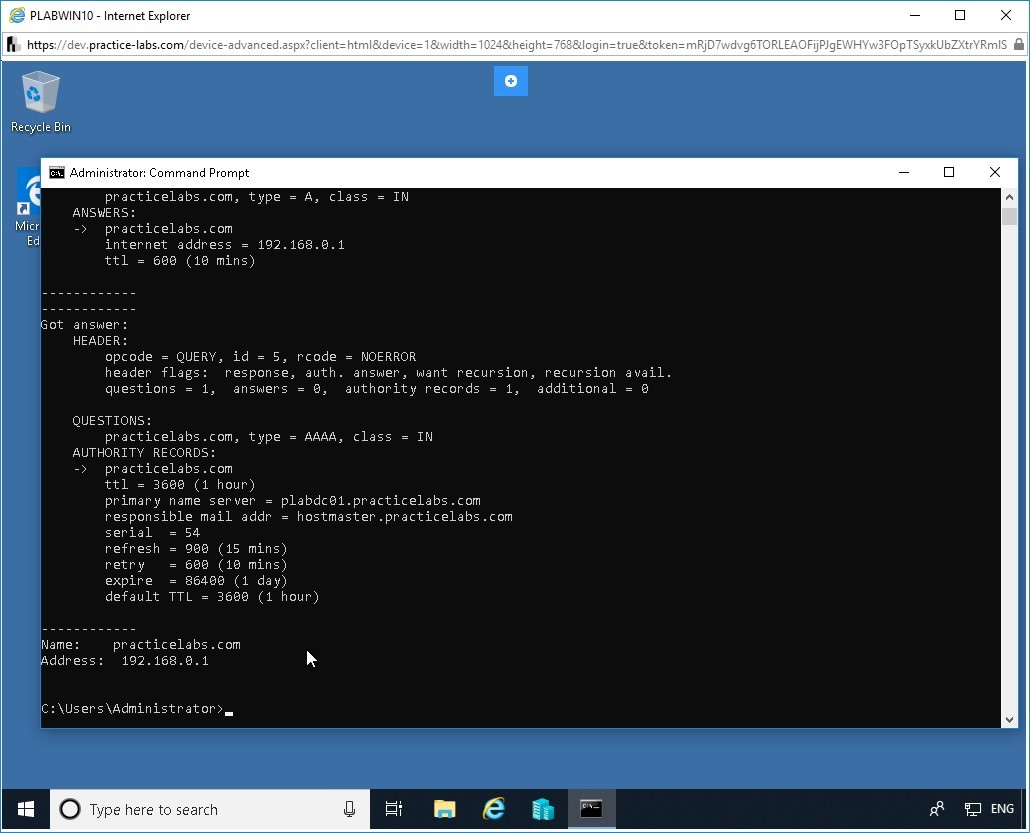This screenshot has width=1030, height=833.
Task: Close the Command Prompt window
Action: [x=995, y=172]
